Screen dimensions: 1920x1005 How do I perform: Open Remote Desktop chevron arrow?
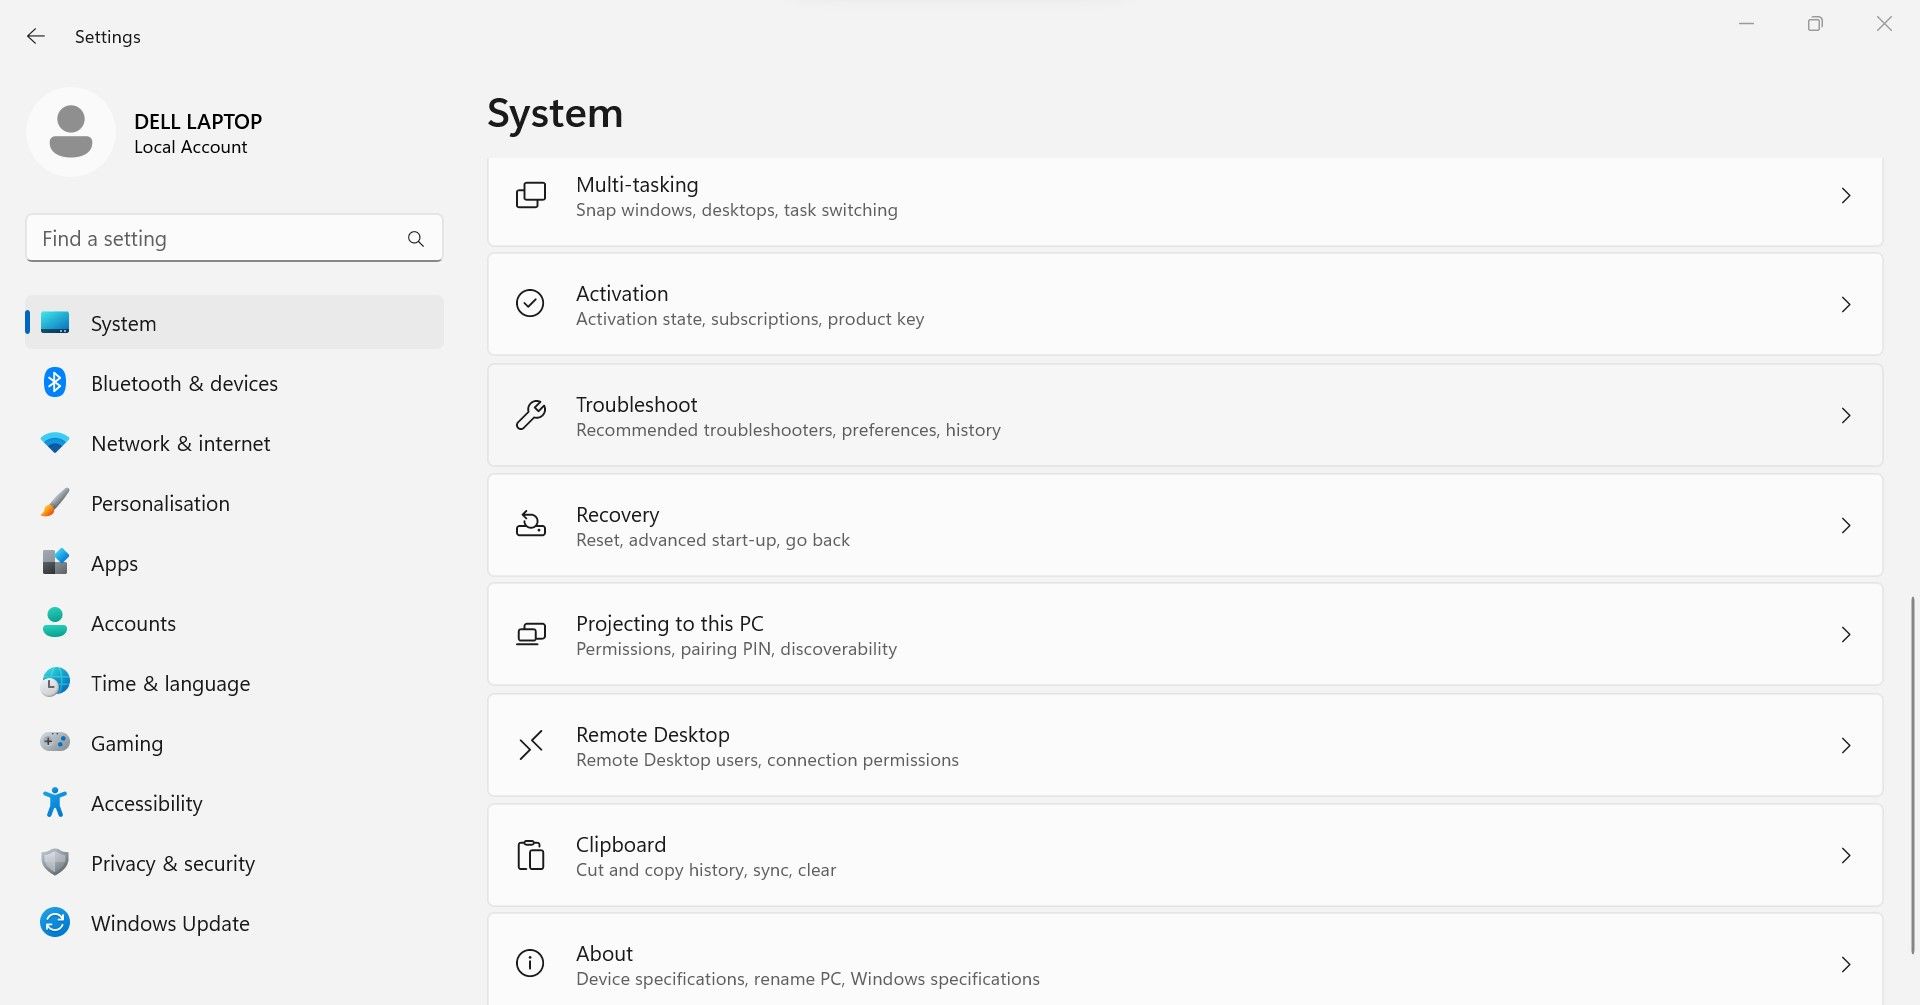coord(1846,746)
